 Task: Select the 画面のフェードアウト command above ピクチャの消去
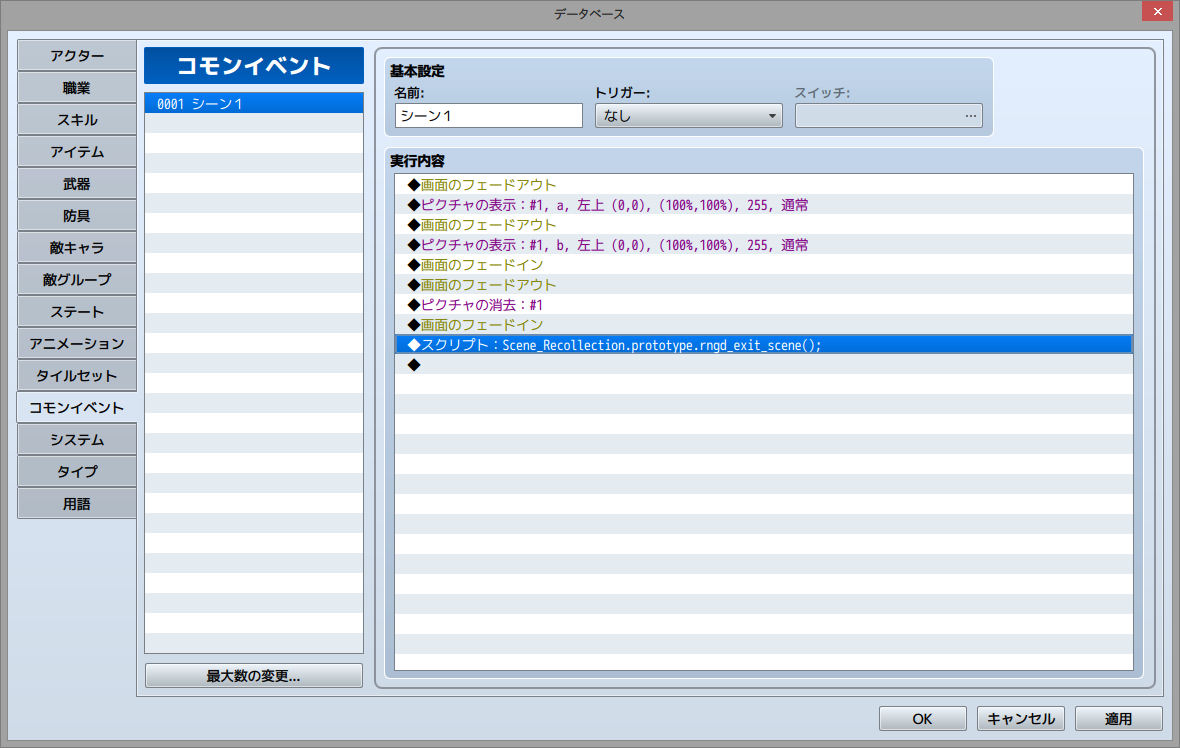point(764,284)
